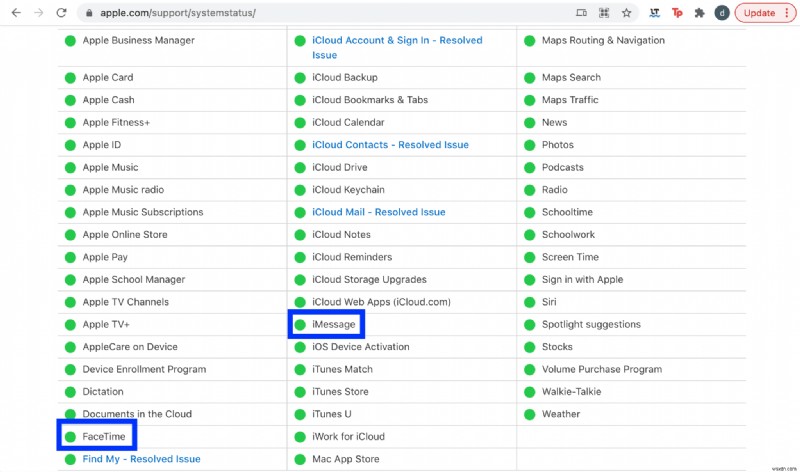800x472 pixels.
Task: Open the Find My resolved issue link
Action: 141,459
